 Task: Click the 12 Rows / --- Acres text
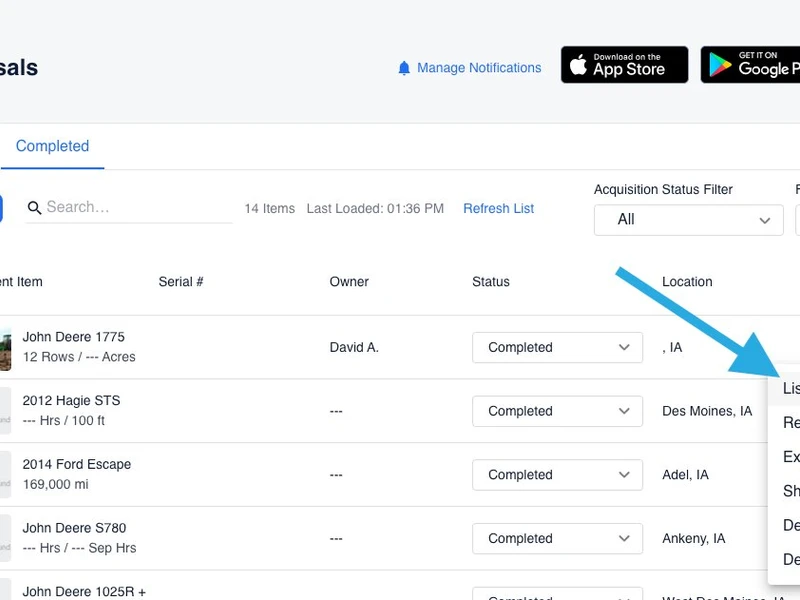[79, 357]
